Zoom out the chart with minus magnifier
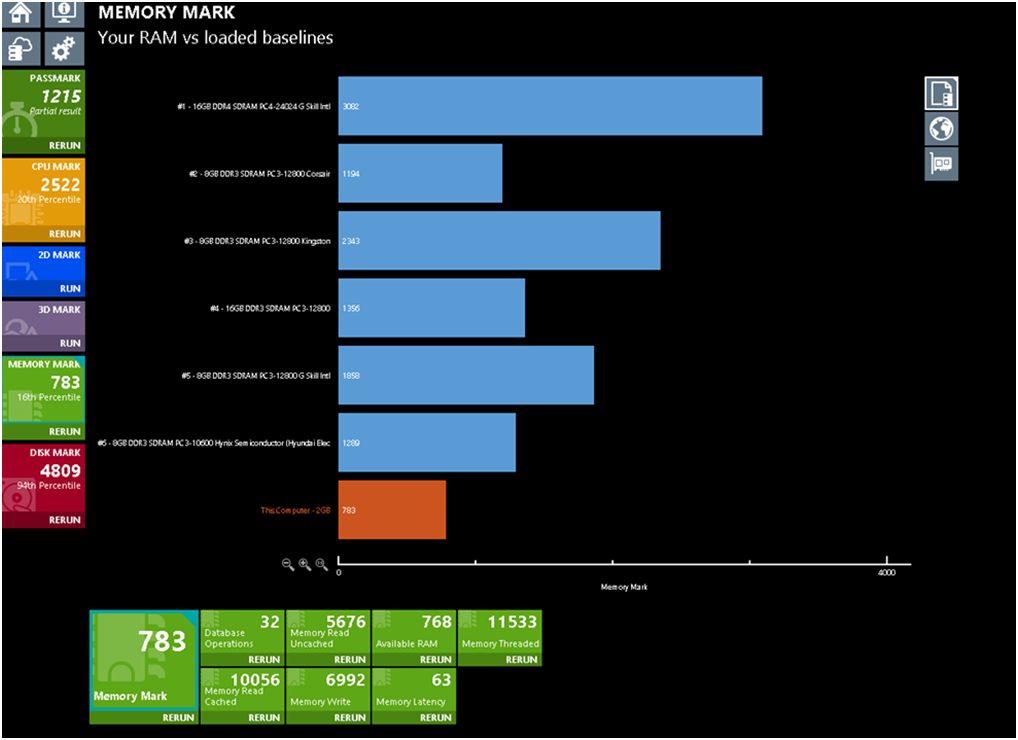 tap(288, 564)
